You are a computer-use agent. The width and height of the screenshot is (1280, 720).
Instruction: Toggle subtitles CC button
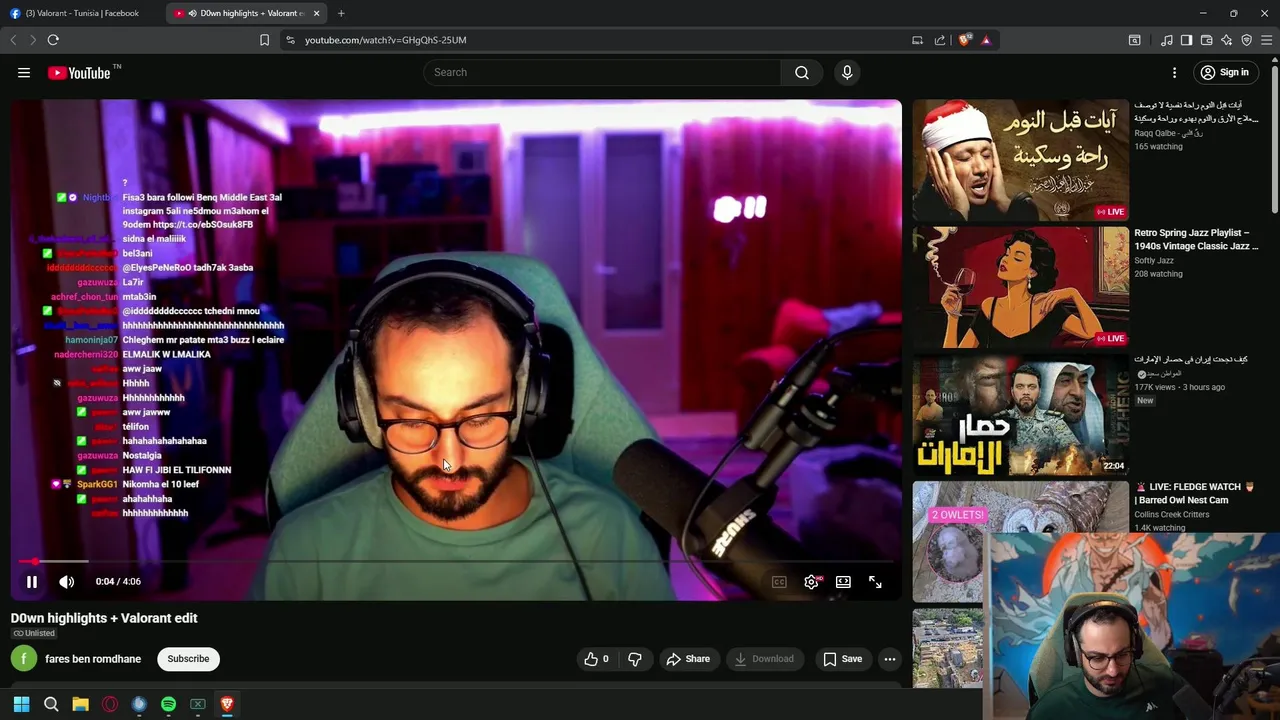(x=779, y=582)
